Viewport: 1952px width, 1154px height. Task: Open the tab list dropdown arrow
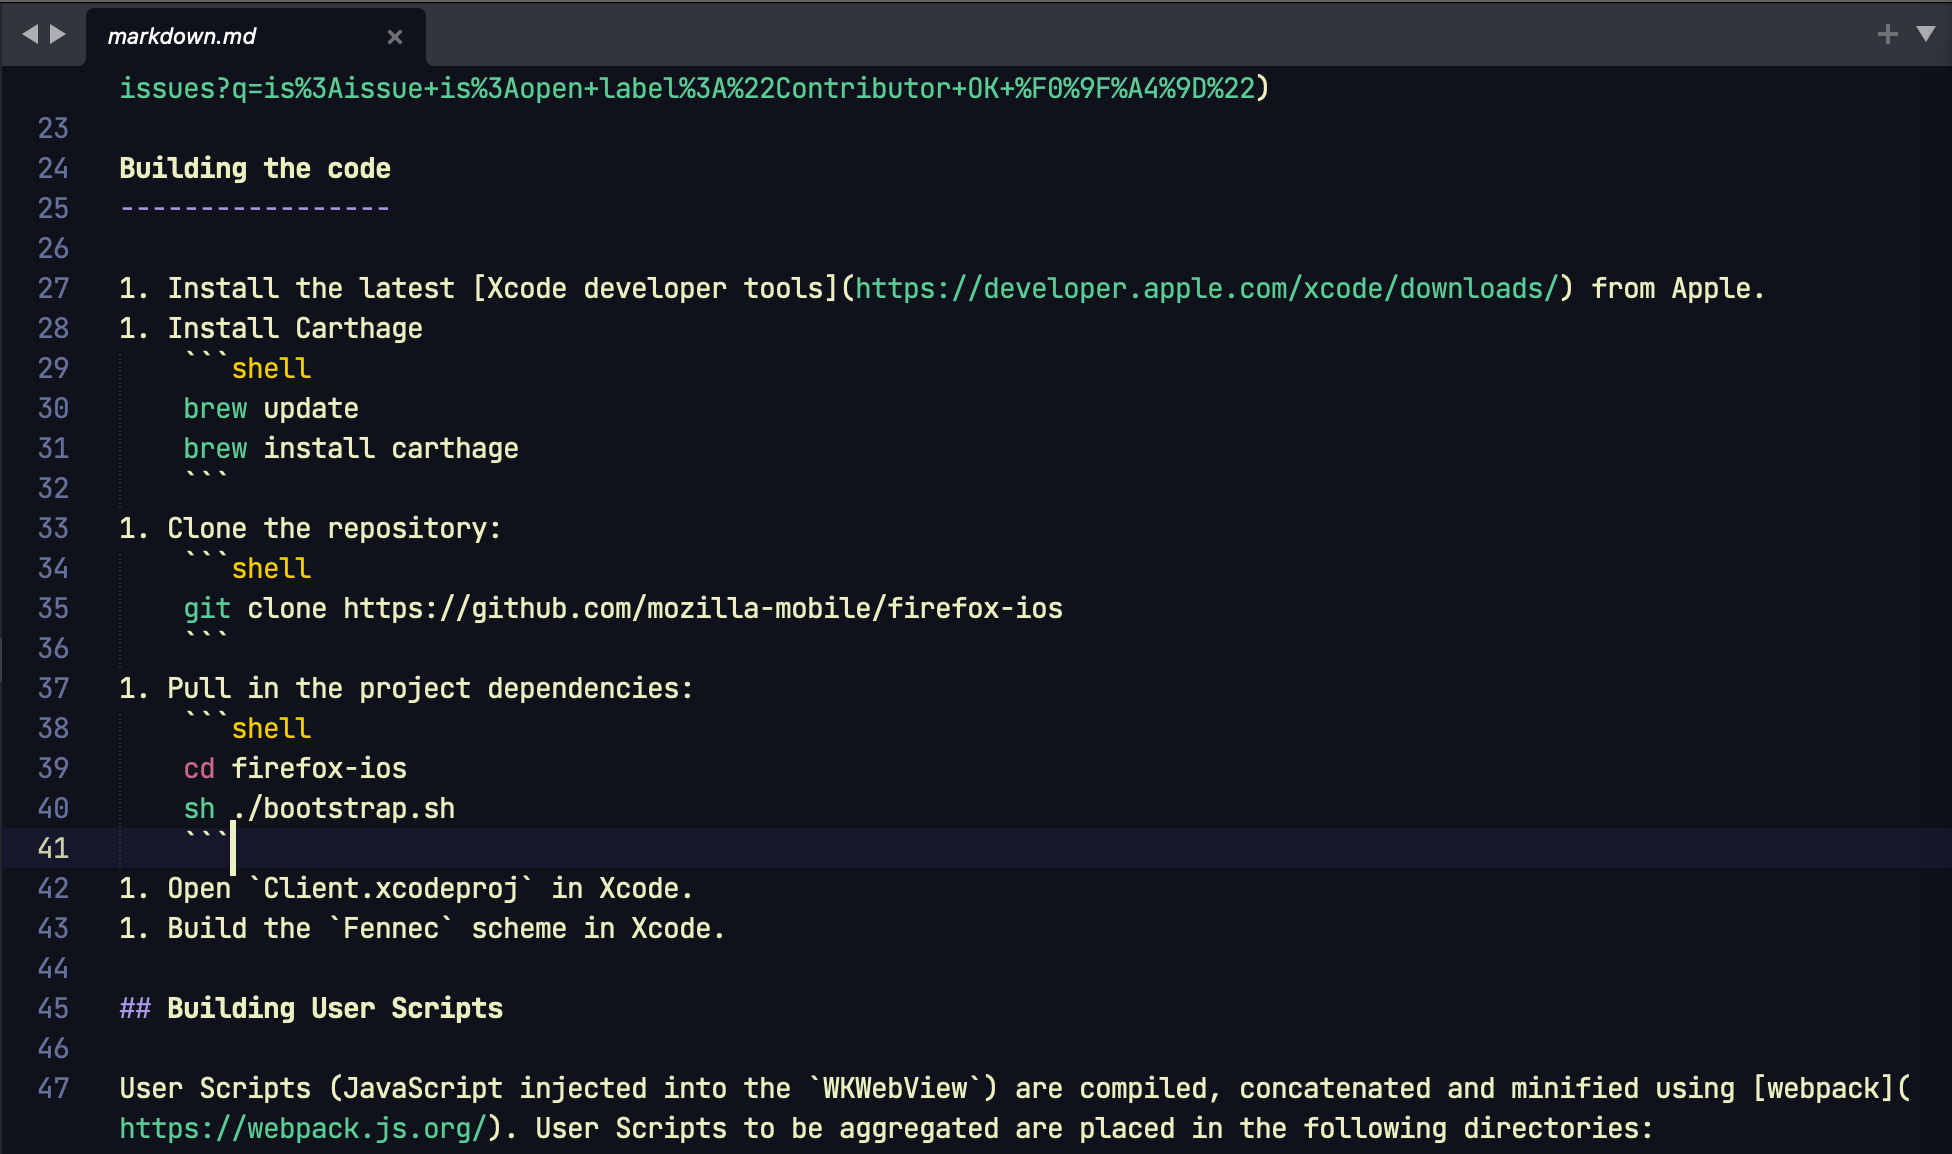tap(1926, 35)
